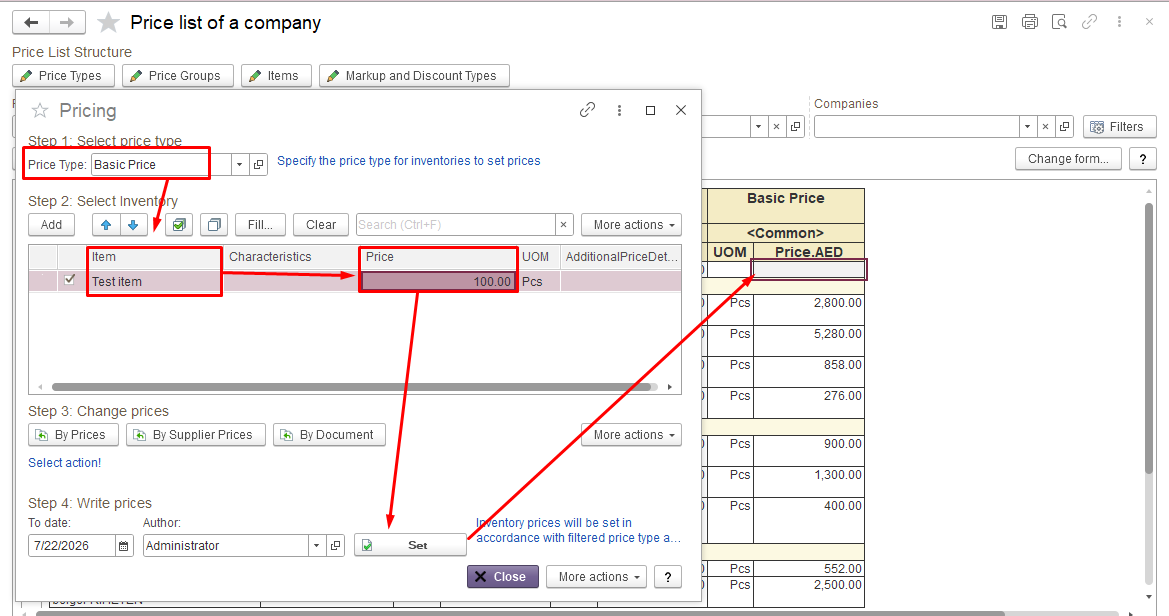
Task: Move inventory row up with blue arrow
Action: click(x=106, y=224)
